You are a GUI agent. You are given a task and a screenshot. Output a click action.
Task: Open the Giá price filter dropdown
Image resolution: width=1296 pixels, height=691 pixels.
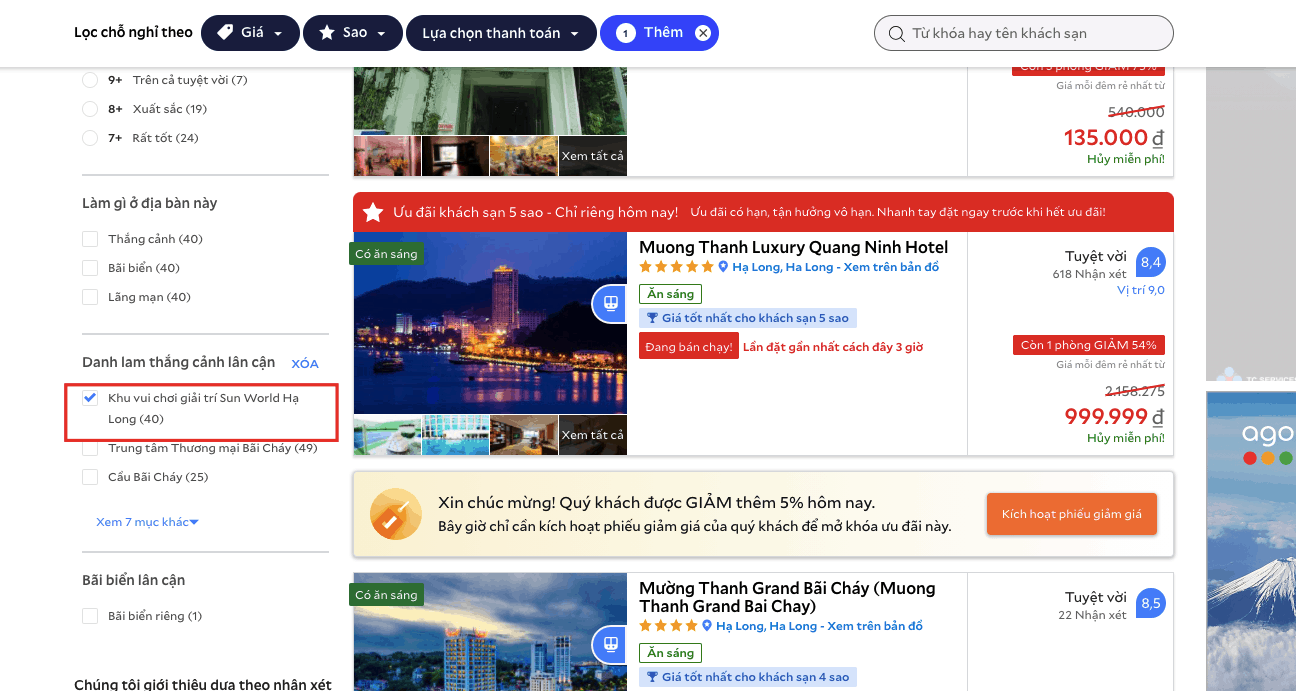250,33
